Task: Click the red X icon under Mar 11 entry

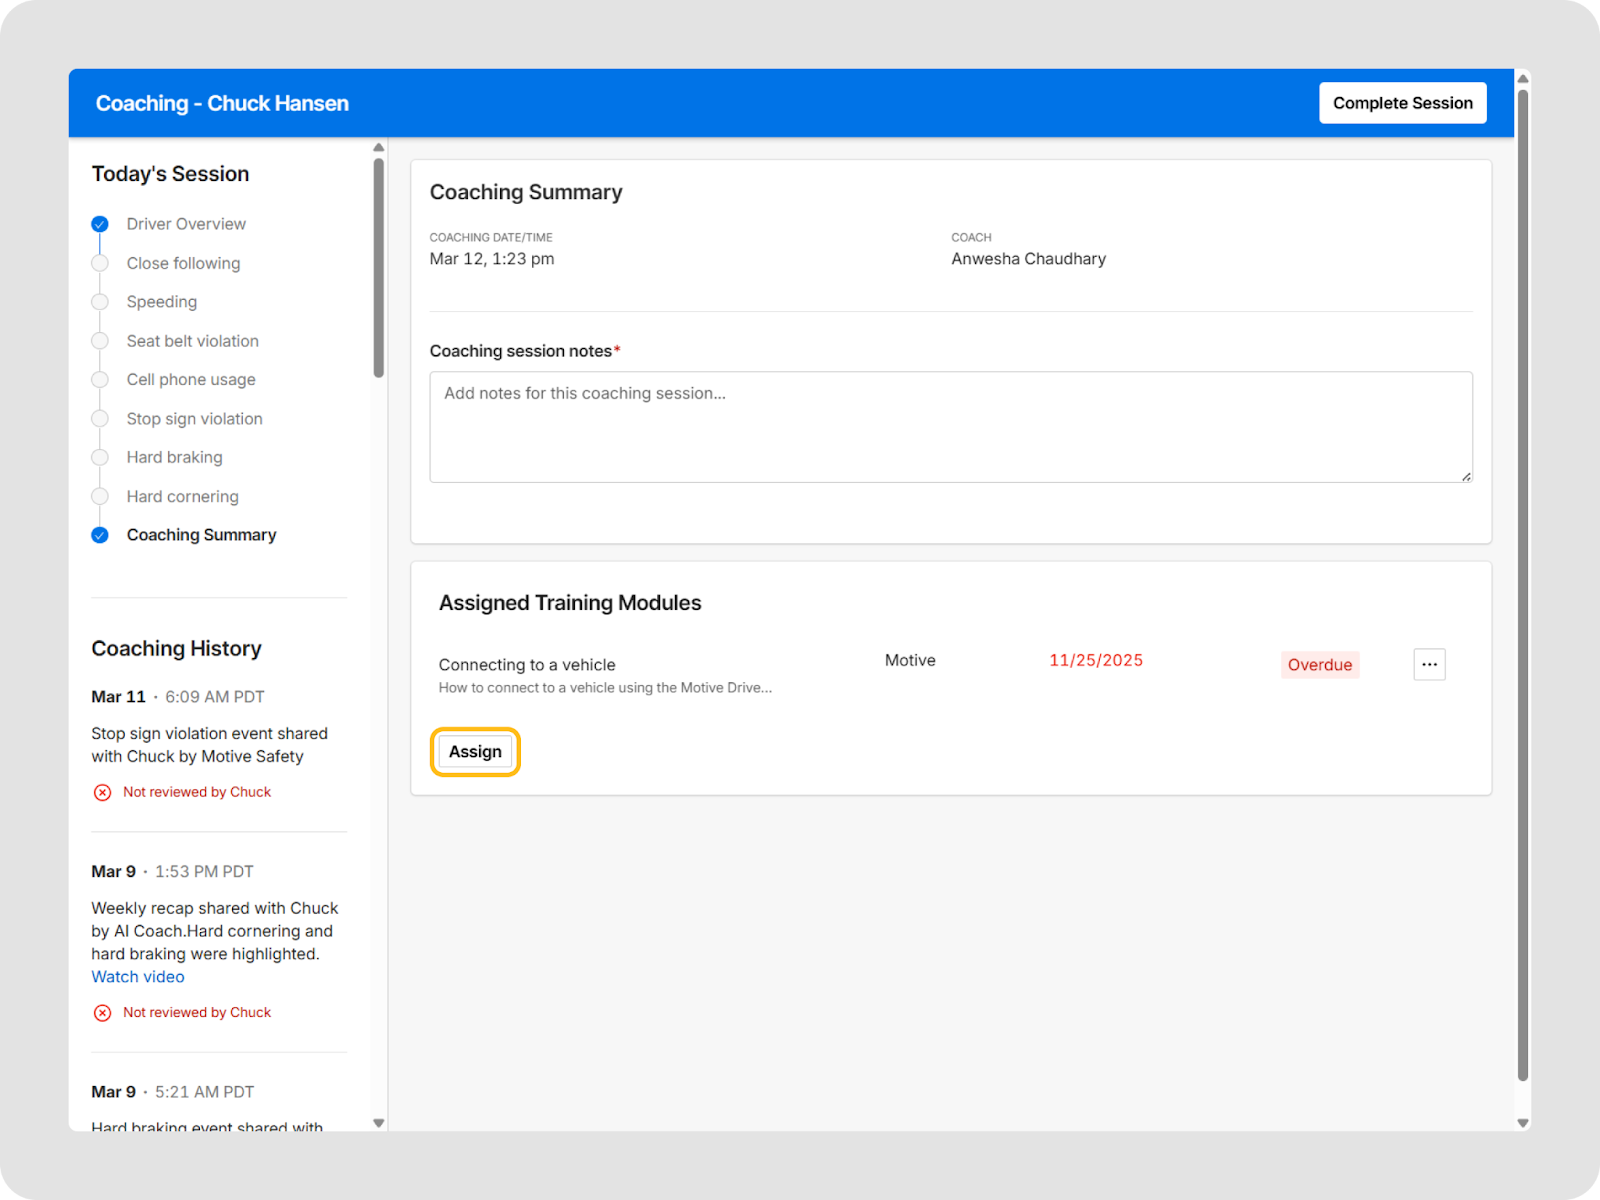Action: click(102, 792)
